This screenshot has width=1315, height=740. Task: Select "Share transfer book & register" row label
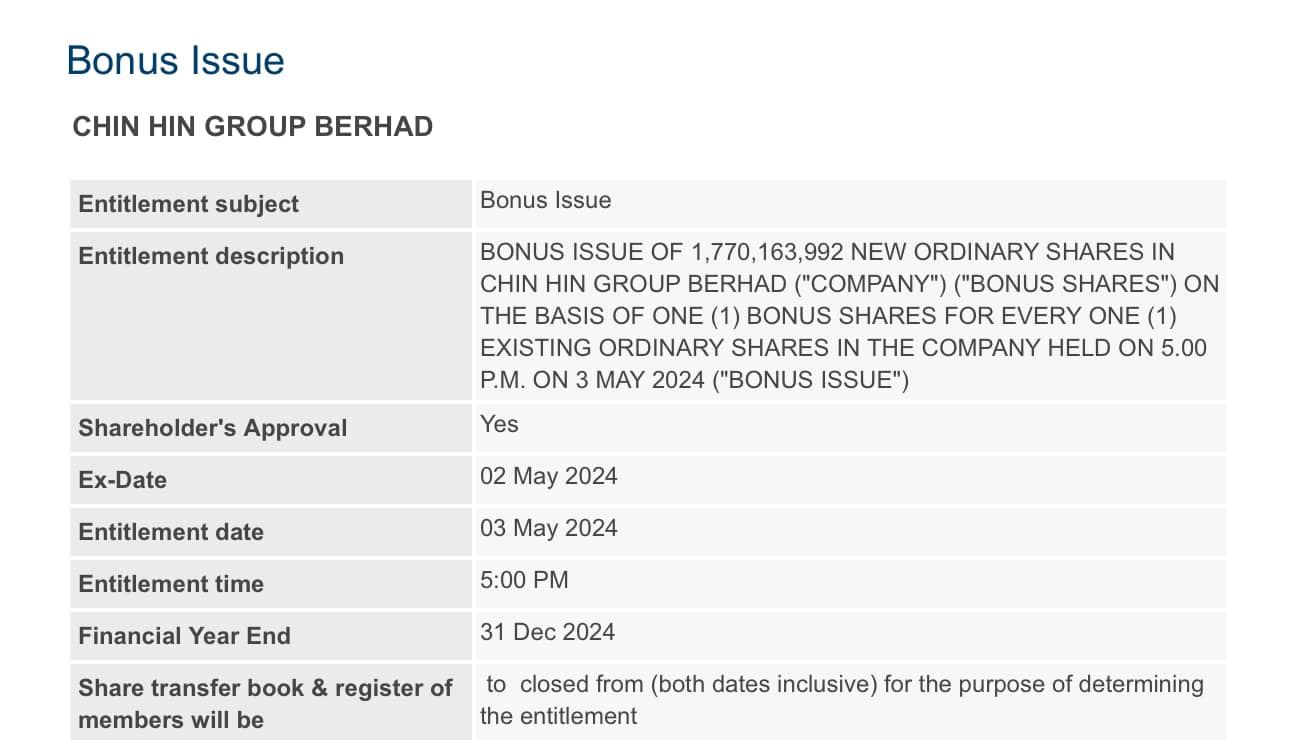pyautogui.click(x=265, y=688)
